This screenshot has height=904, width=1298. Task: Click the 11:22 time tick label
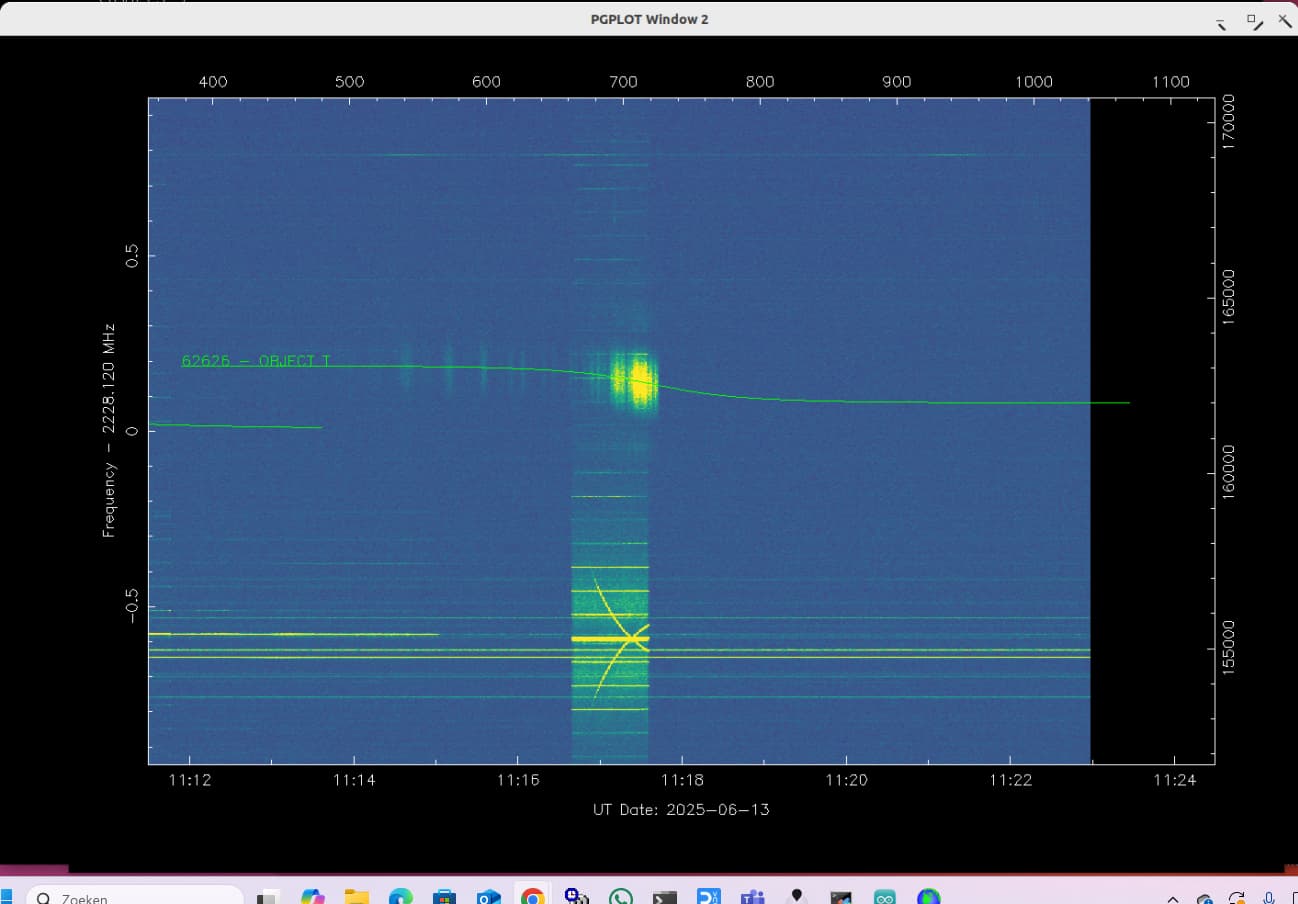pos(1010,780)
